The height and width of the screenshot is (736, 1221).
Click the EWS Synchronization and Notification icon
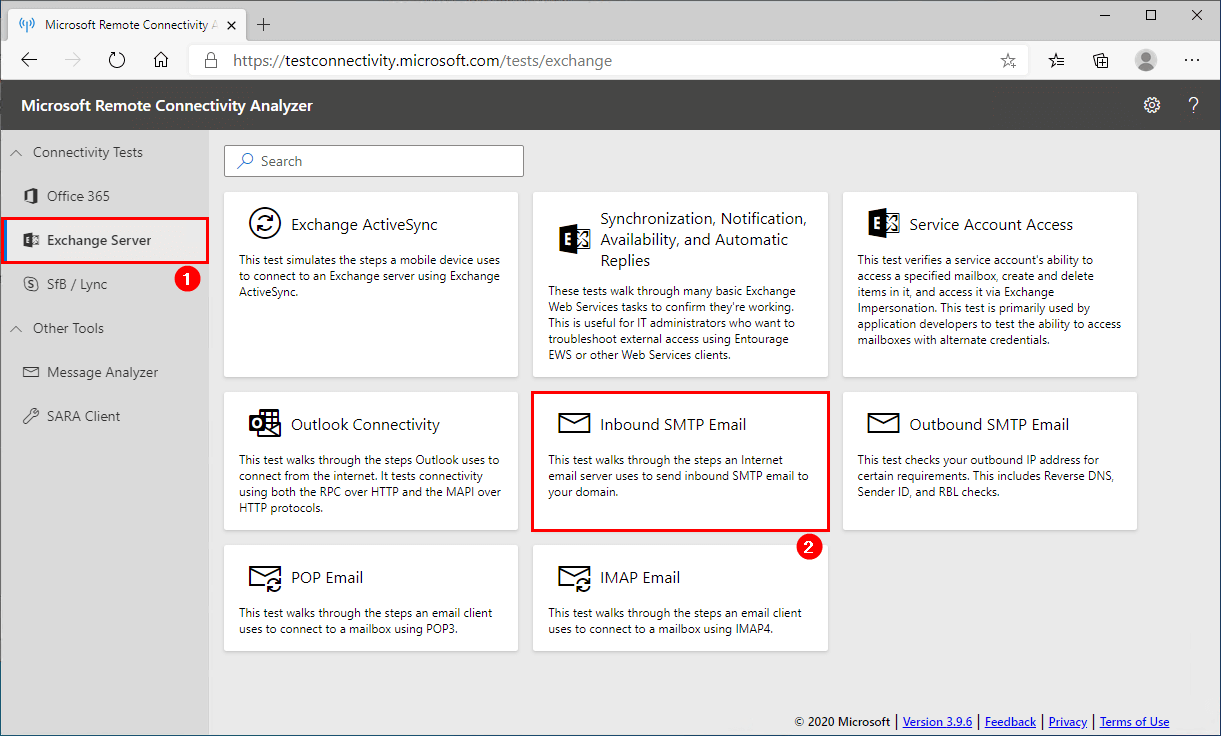tap(573, 238)
